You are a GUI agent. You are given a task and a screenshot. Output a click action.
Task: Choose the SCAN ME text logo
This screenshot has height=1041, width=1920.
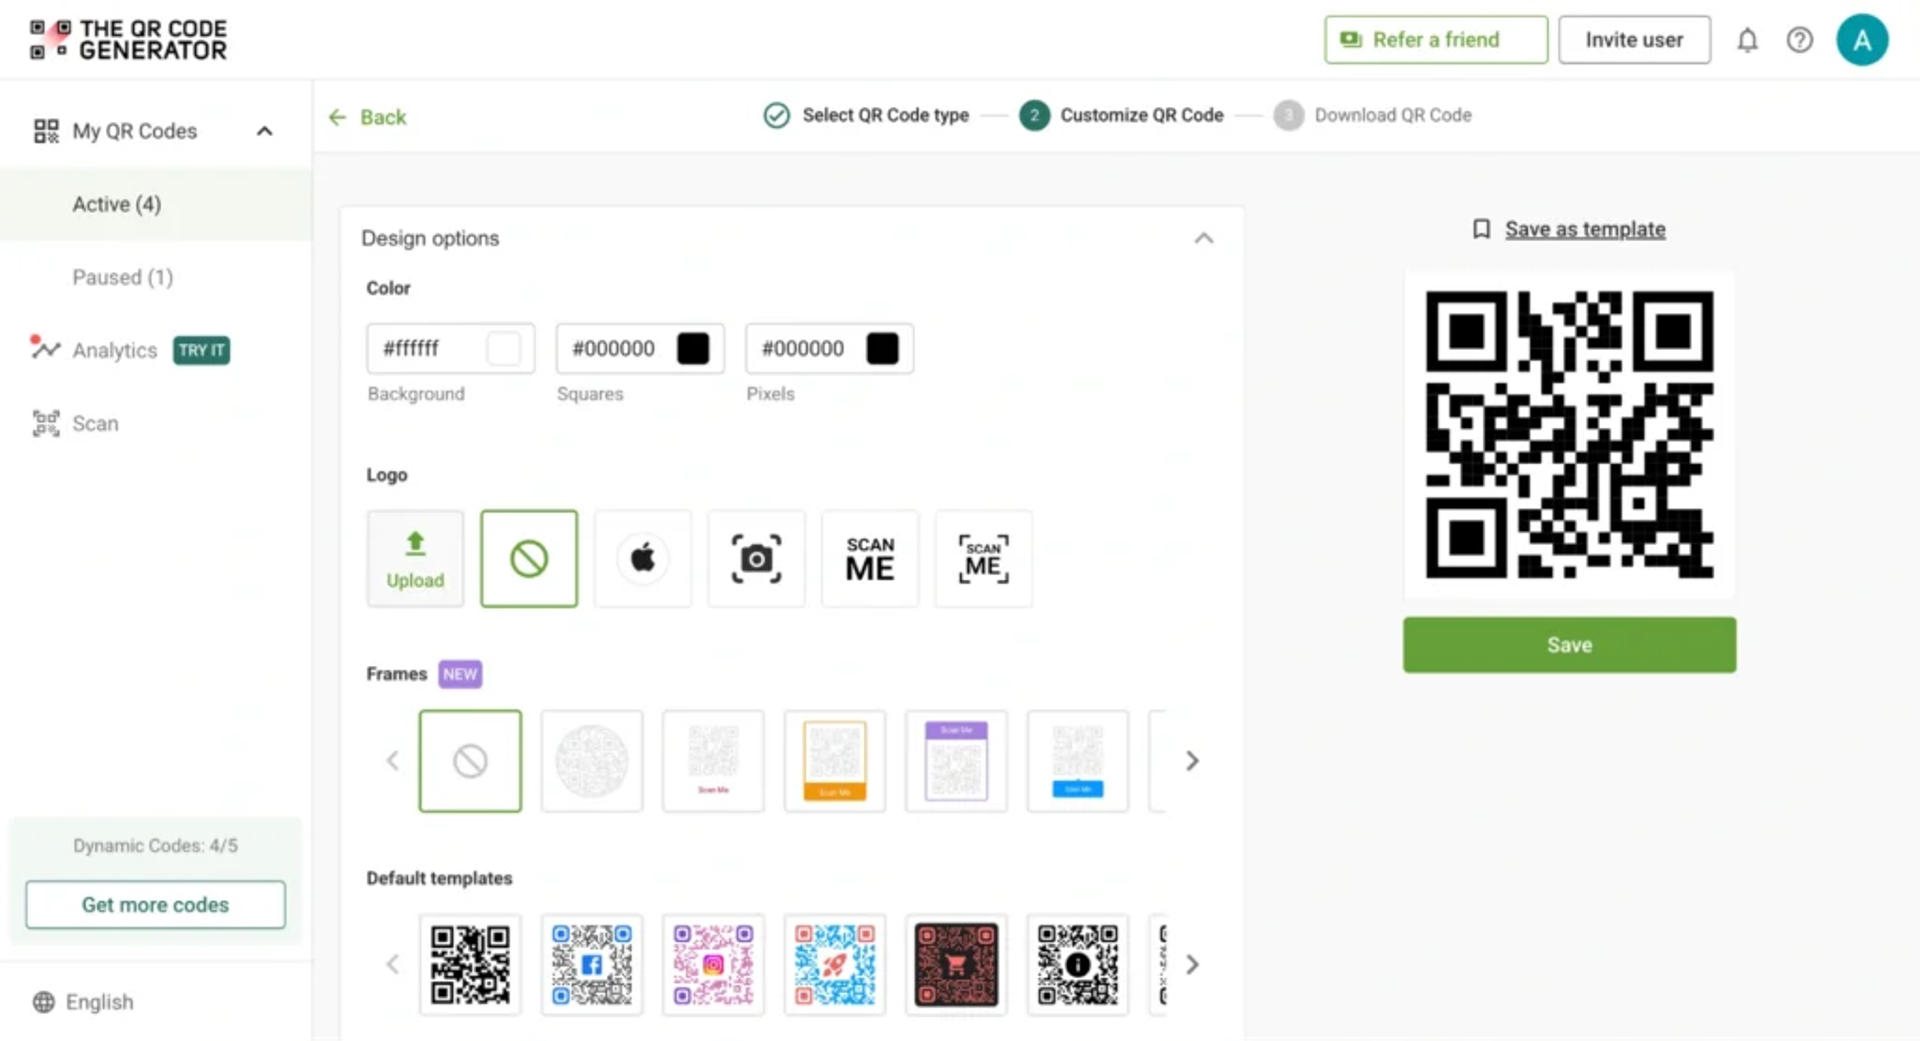[x=870, y=559]
